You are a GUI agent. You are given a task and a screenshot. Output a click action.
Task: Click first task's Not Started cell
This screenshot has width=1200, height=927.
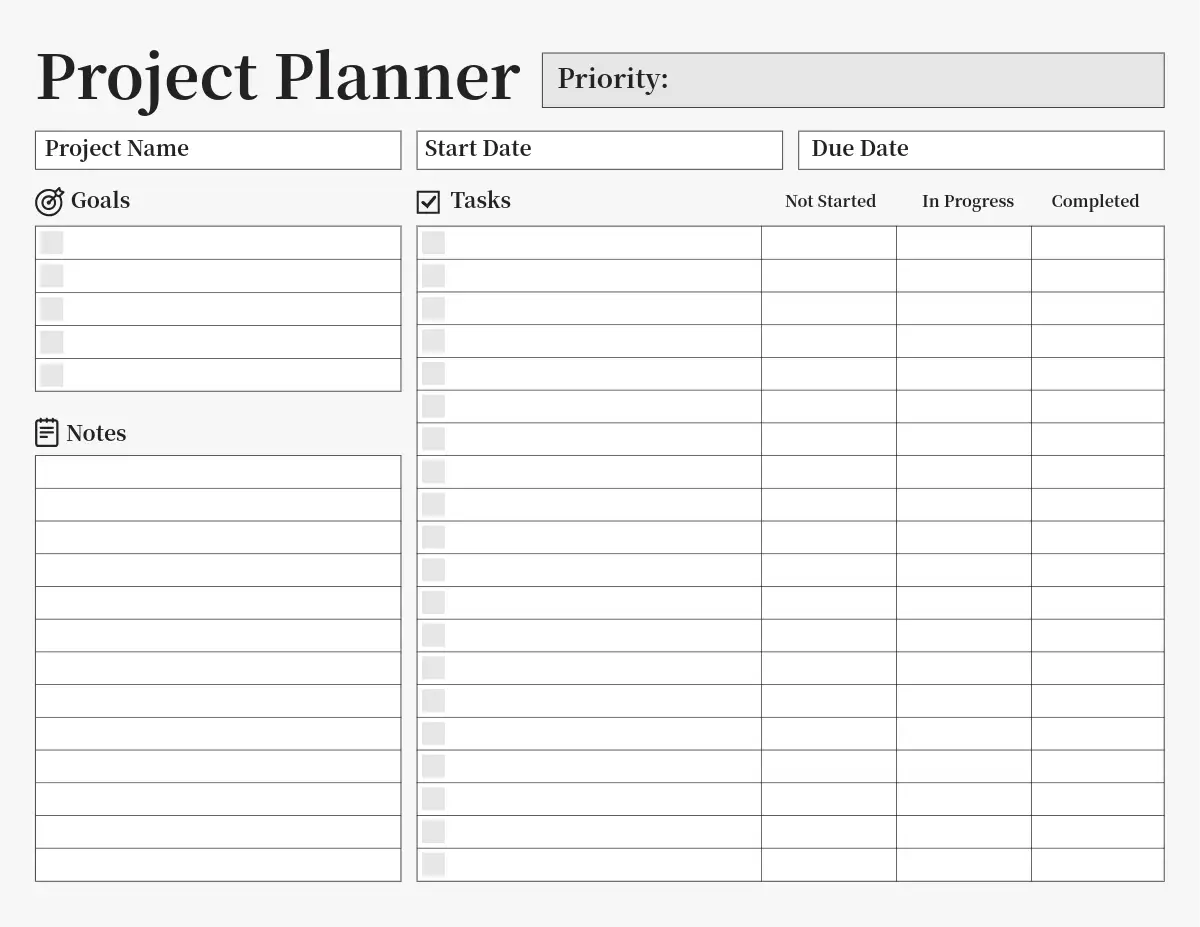coord(829,243)
